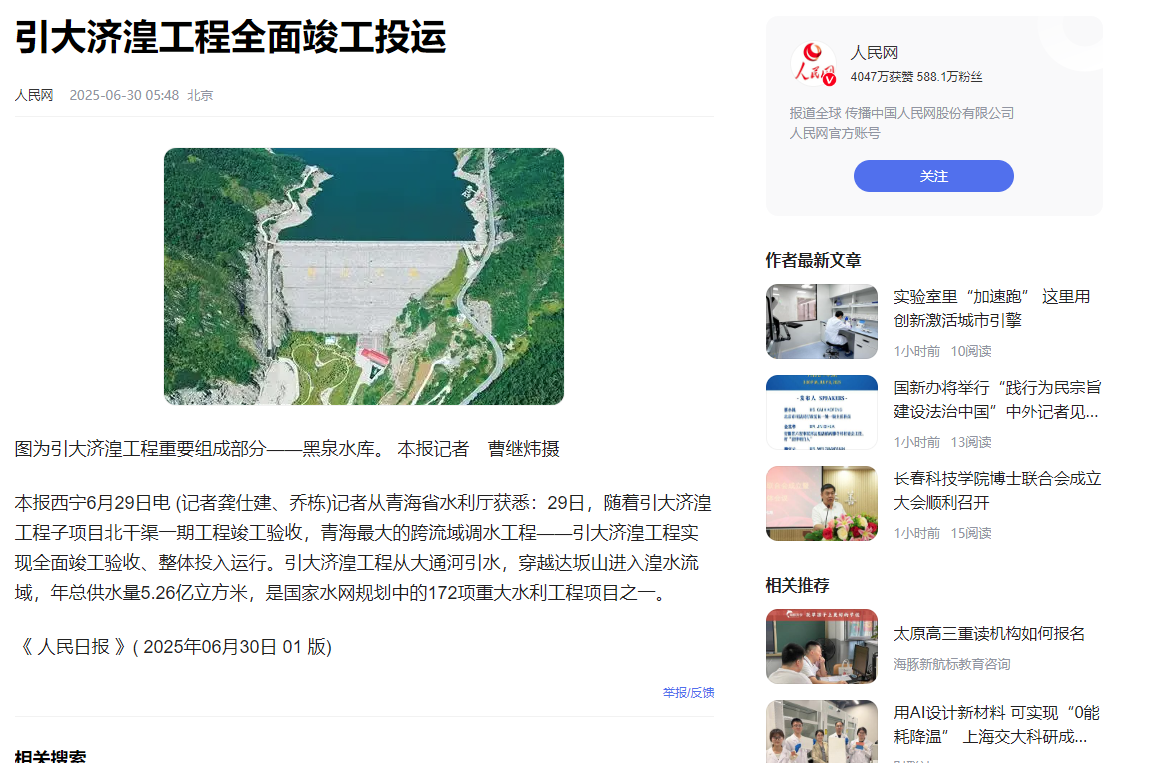Screen dimensions: 1174x763
Task: Click the 人民网 name in author card
Action: pos(874,52)
